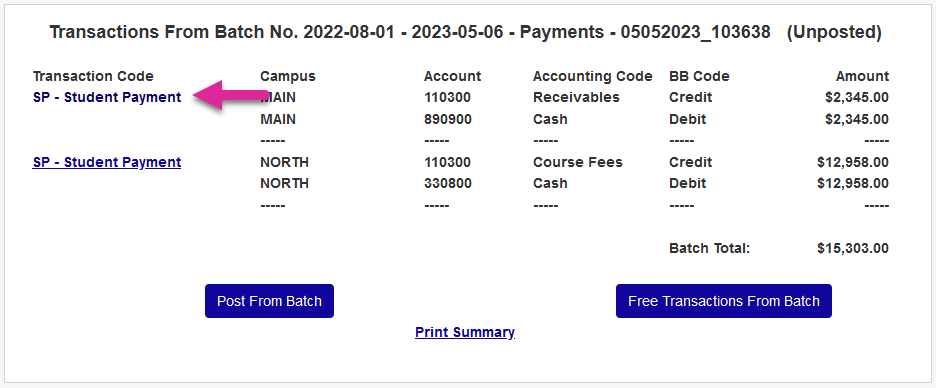The height and width of the screenshot is (388, 936).
Task: Select the $12,958.00 Credit amount
Action: click(x=853, y=162)
